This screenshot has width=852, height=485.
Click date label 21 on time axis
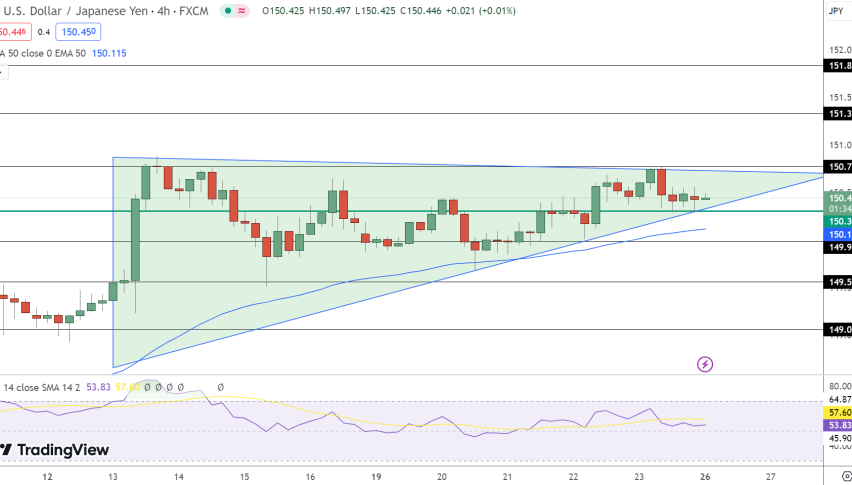[x=508, y=477]
